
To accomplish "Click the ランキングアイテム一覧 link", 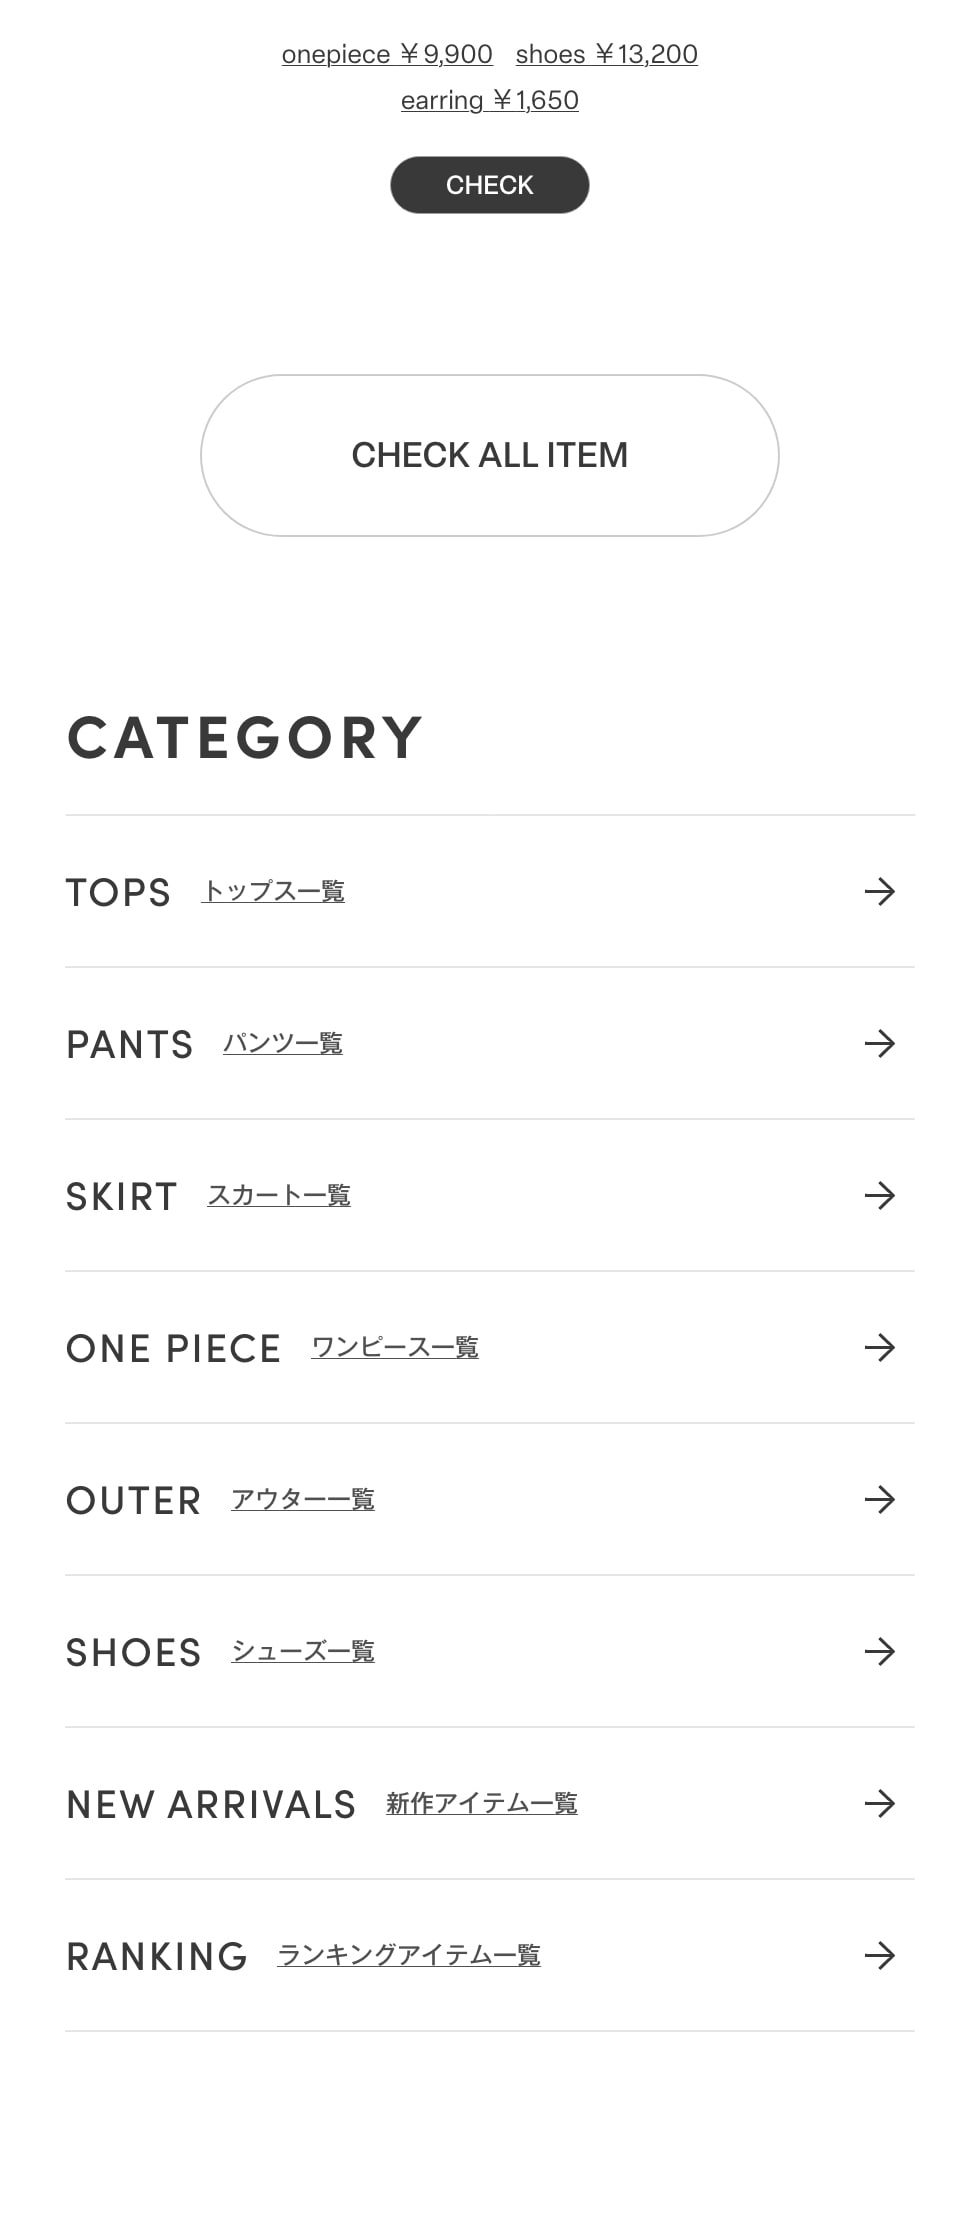I will 409,1955.
